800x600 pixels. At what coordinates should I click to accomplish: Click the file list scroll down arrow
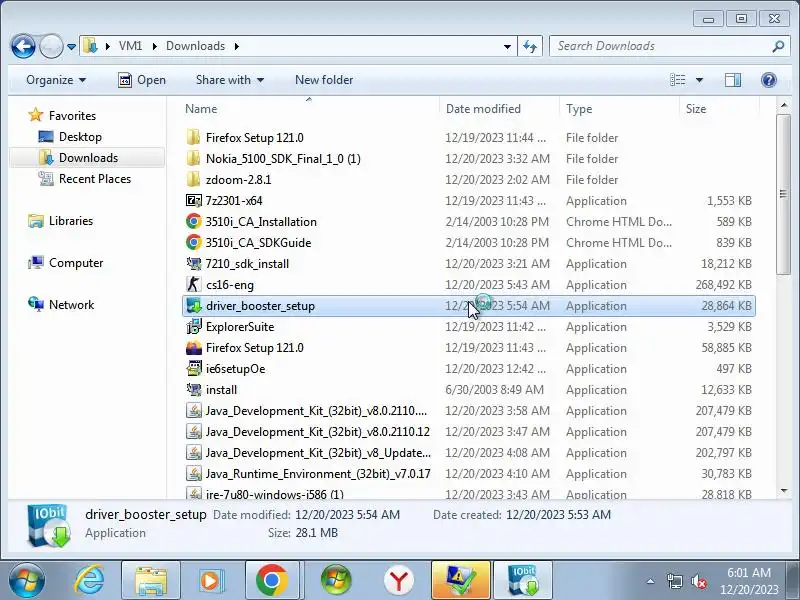click(783, 491)
